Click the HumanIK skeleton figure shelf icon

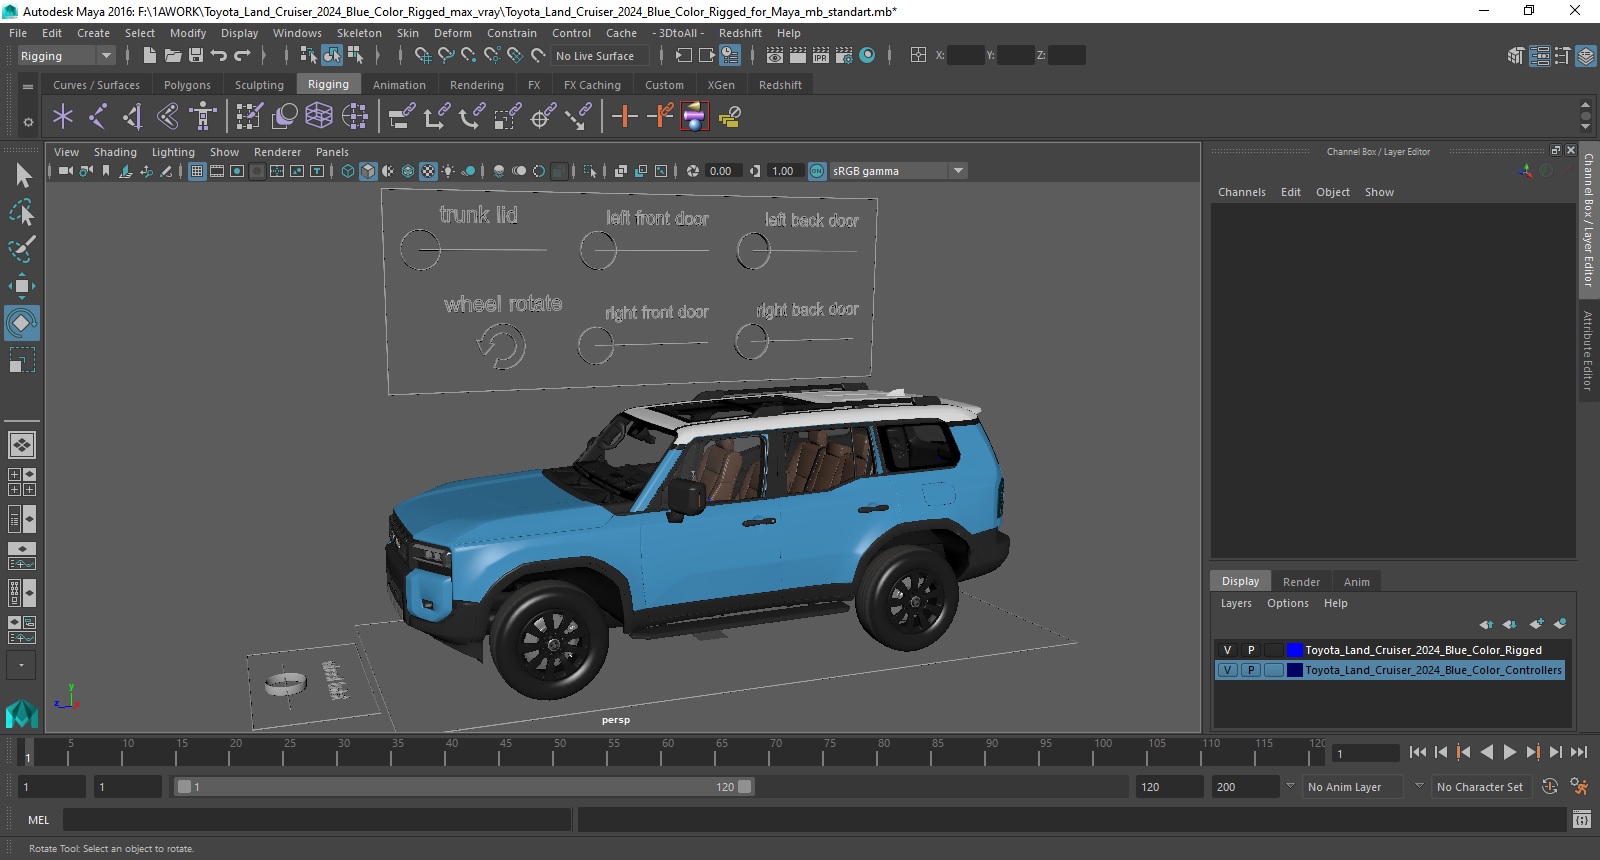point(203,117)
